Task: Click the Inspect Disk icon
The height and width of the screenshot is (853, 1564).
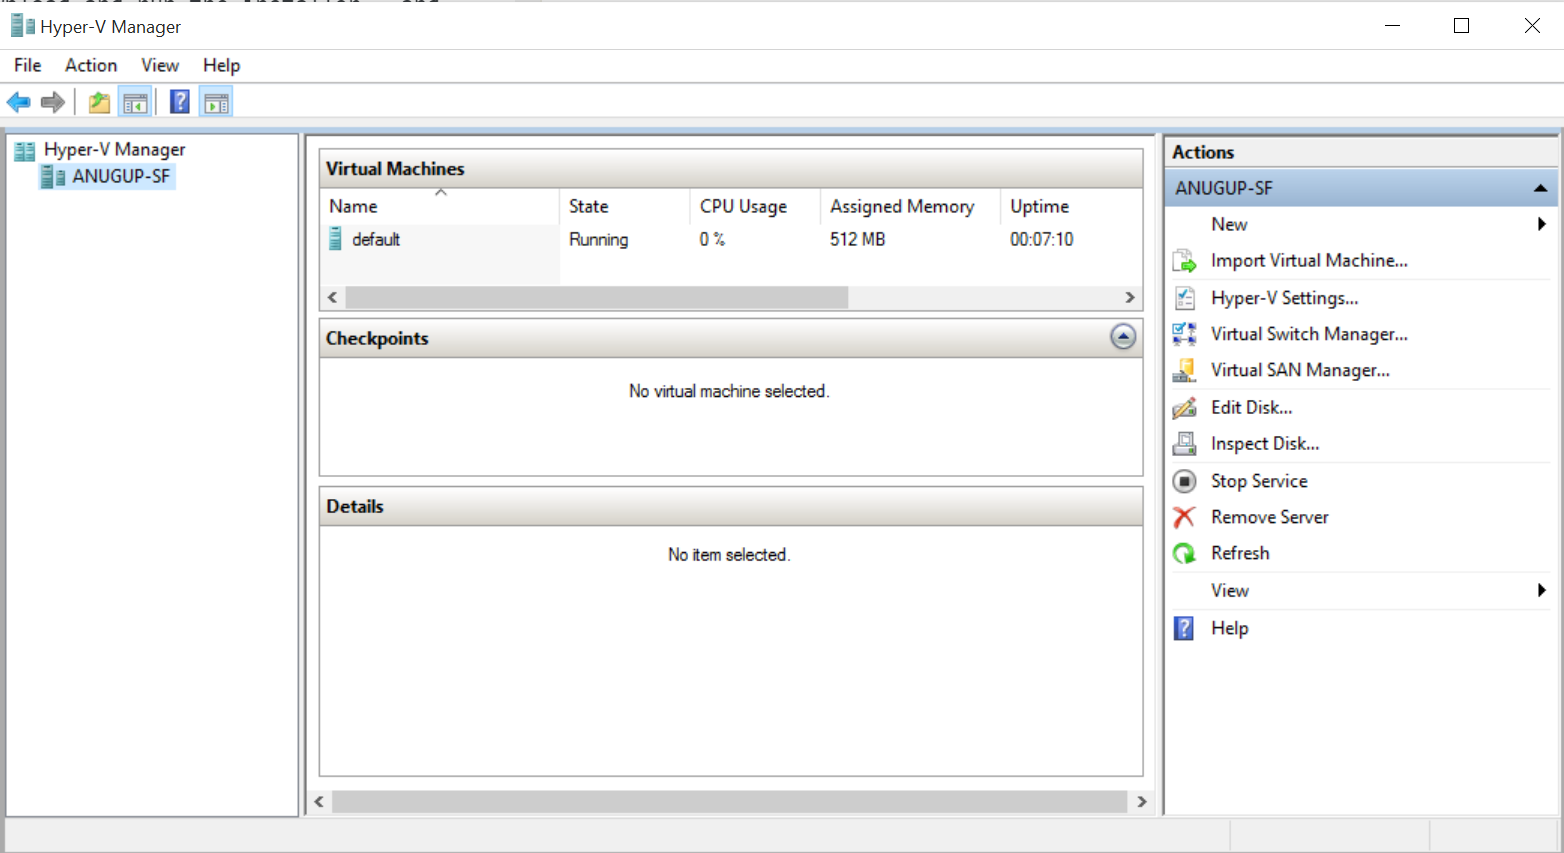Action: [x=1184, y=443]
